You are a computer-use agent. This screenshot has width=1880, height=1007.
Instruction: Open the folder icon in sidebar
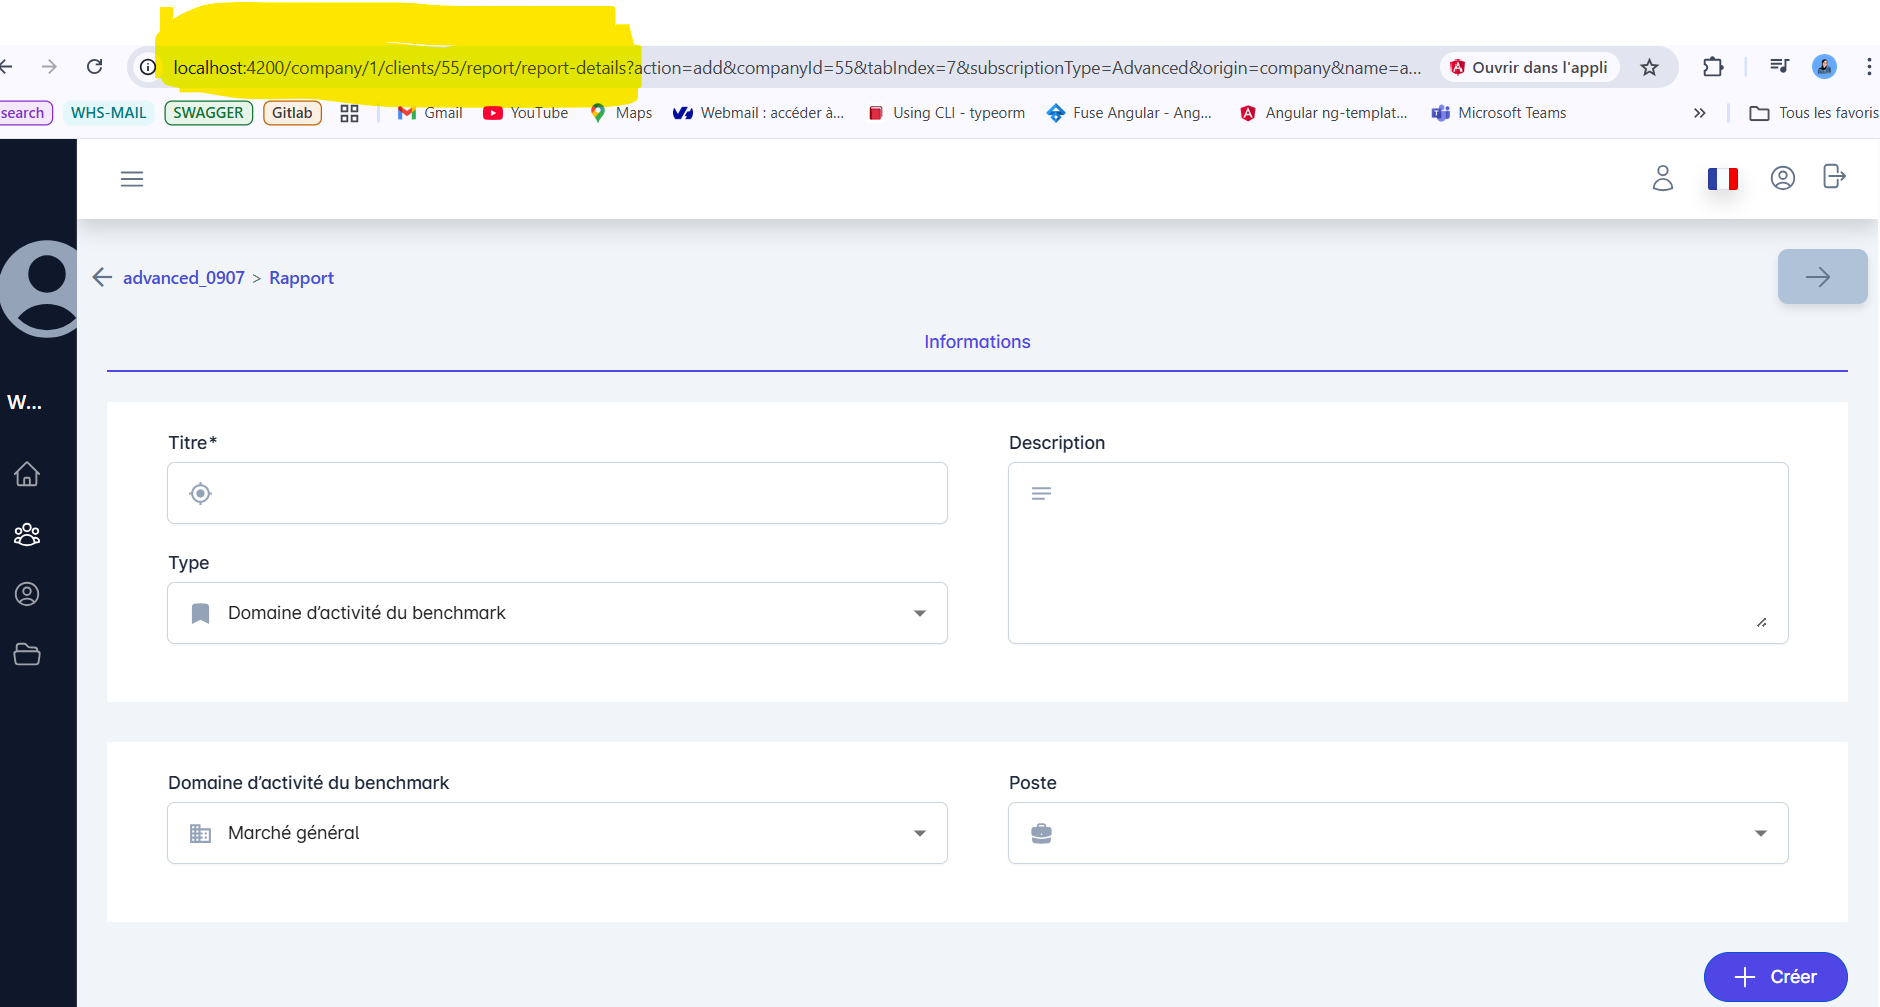(27, 655)
